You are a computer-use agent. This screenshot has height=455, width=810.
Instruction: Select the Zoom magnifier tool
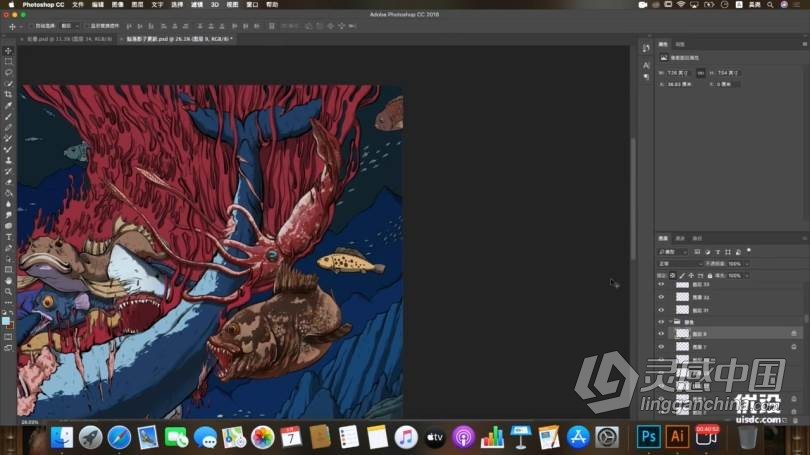9,291
